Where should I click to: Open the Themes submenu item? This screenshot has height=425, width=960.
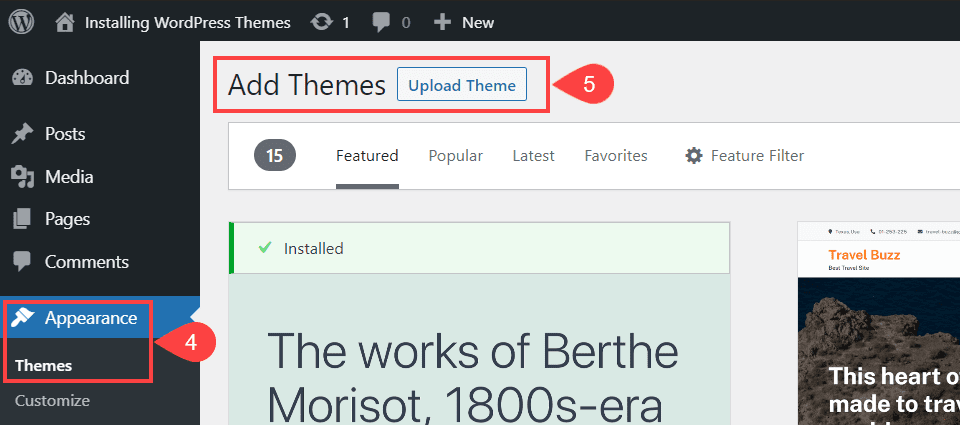(x=43, y=366)
